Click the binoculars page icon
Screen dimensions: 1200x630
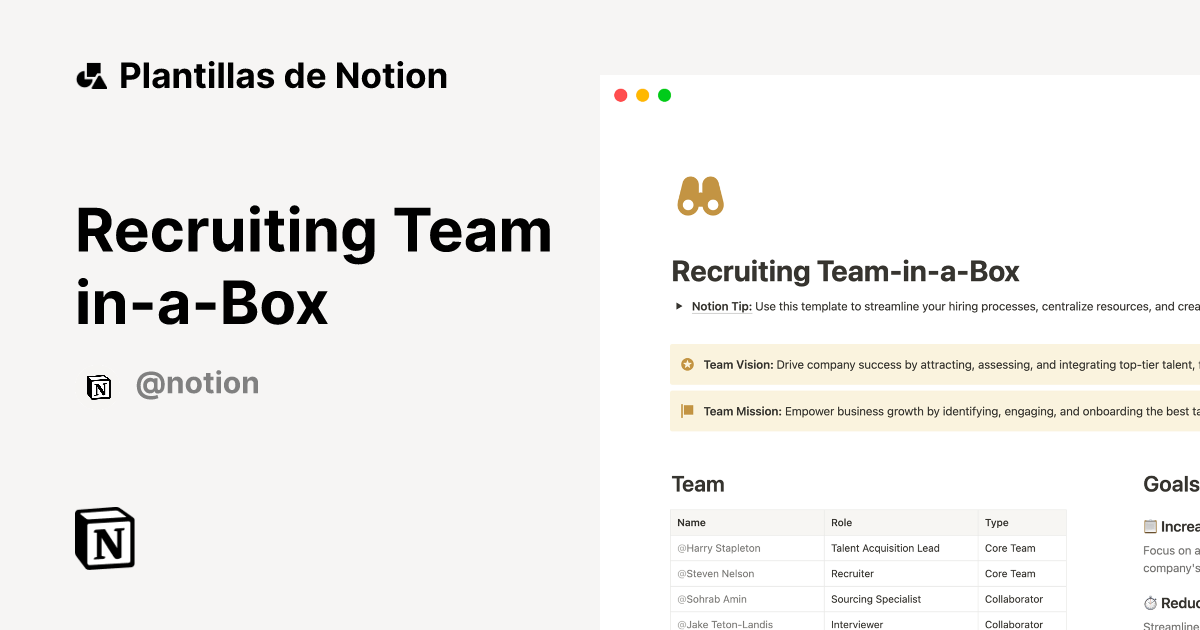pos(699,195)
